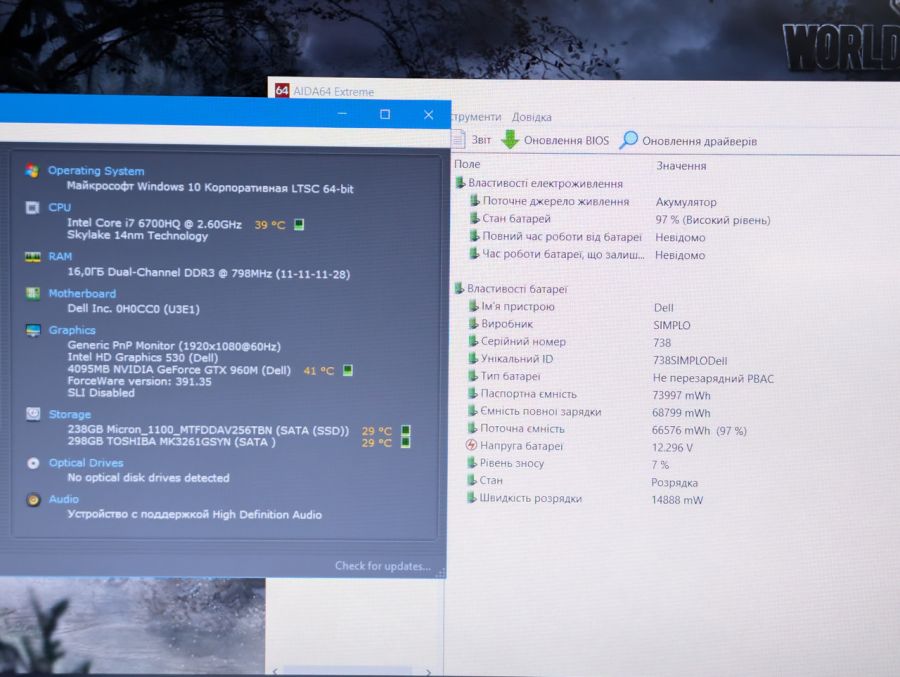Click the CPU 39 °C temperature indicator icon
This screenshot has height=677, width=900.
[x=299, y=225]
